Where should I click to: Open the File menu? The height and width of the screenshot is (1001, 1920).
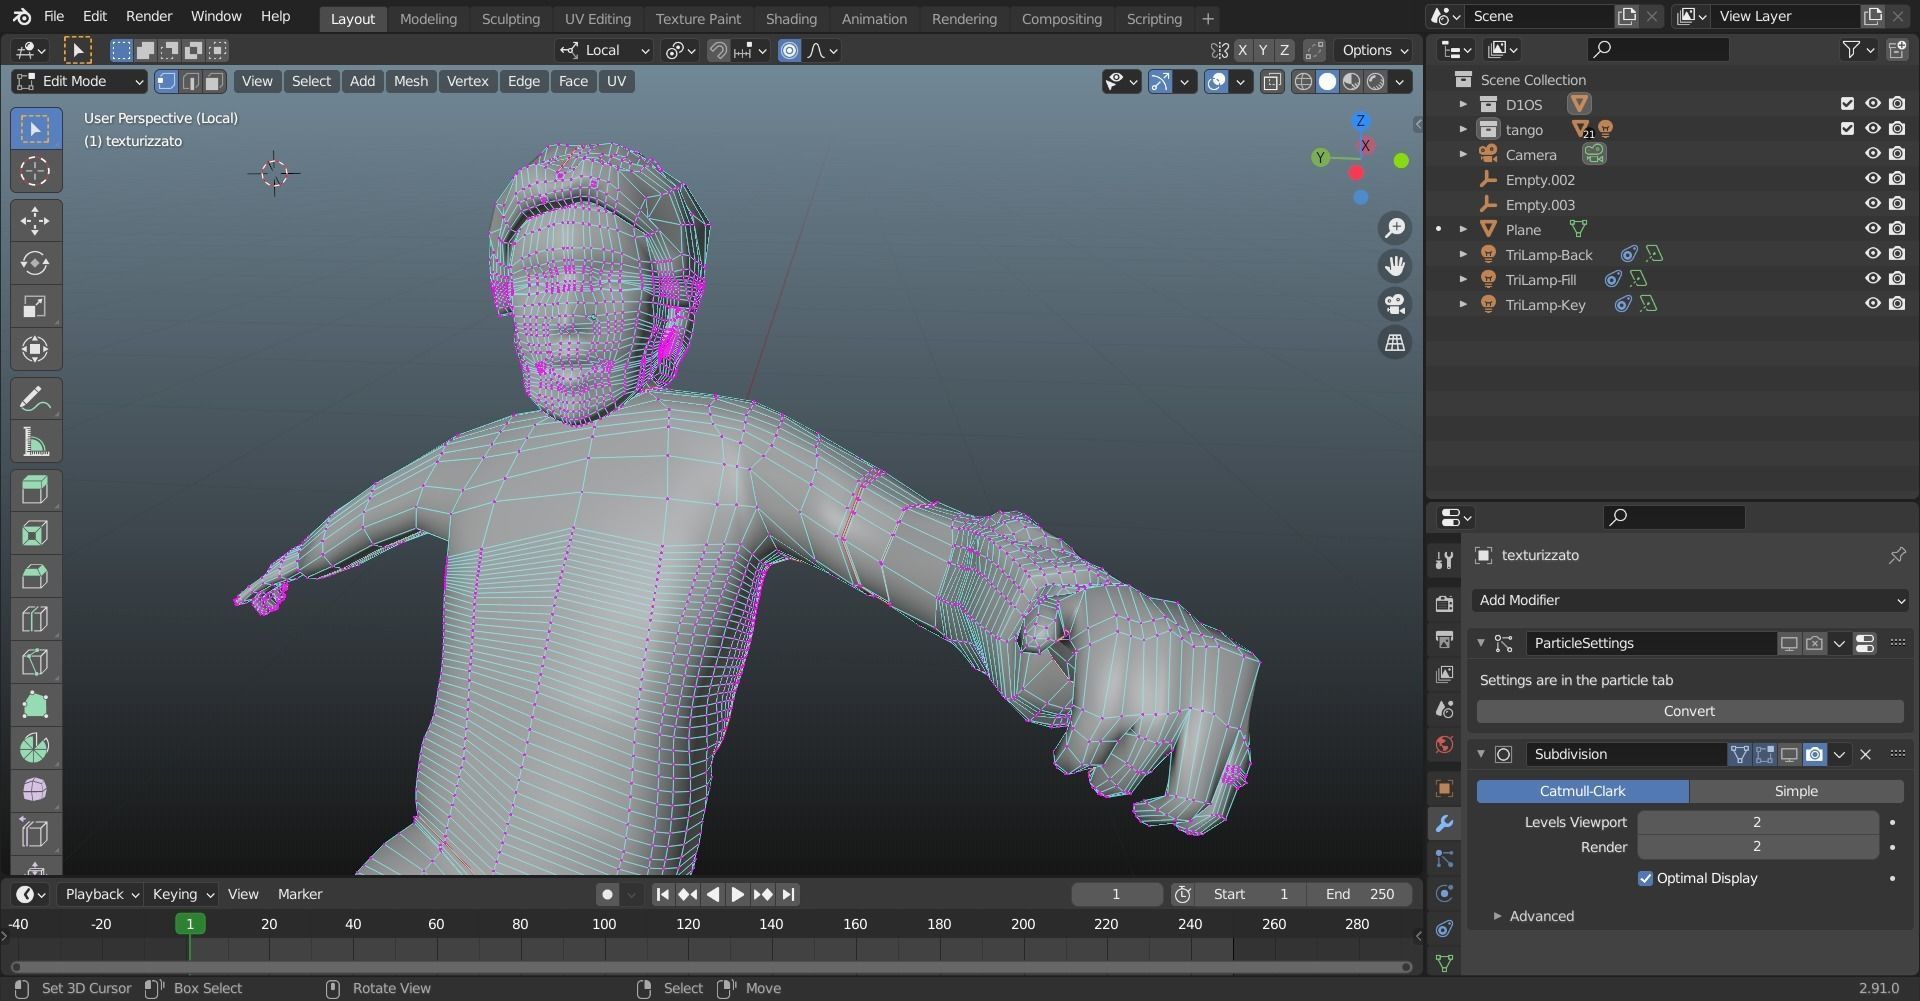(54, 17)
